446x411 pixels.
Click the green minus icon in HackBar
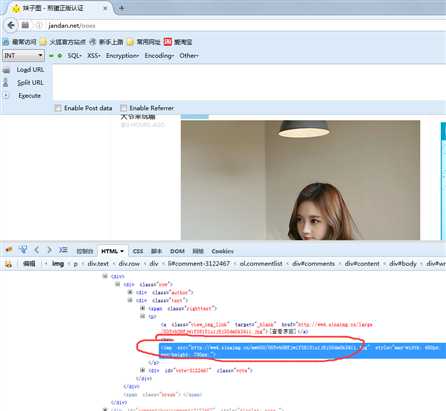coord(51,56)
